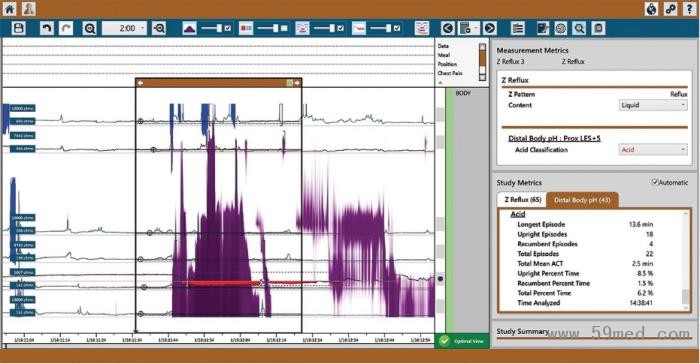Viewport: 700px width, 364px height.
Task: Click the Distal Body pH : Prox LES+5 link
Action: pos(554,138)
